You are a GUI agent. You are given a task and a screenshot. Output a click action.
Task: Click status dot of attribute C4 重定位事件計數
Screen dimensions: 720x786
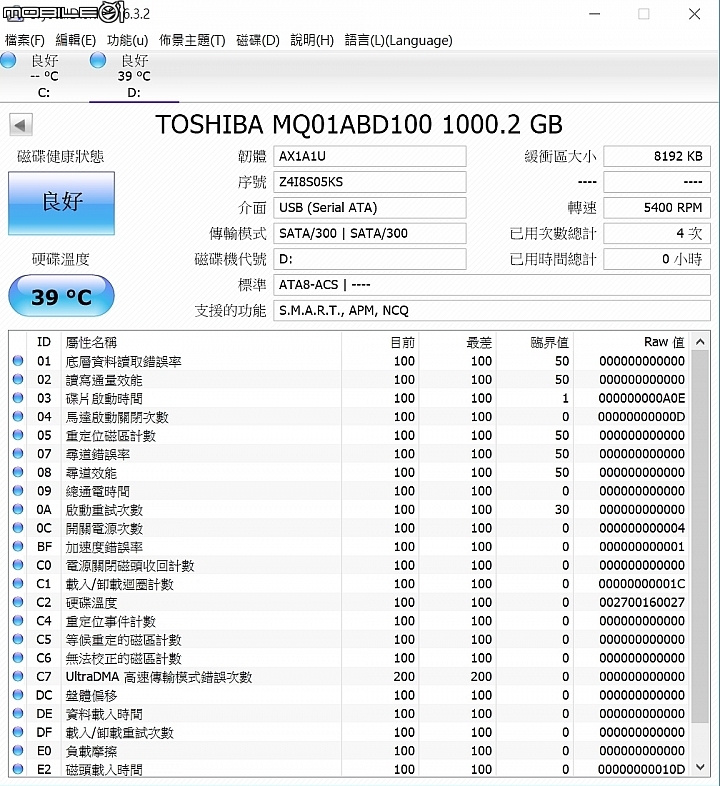(18, 620)
